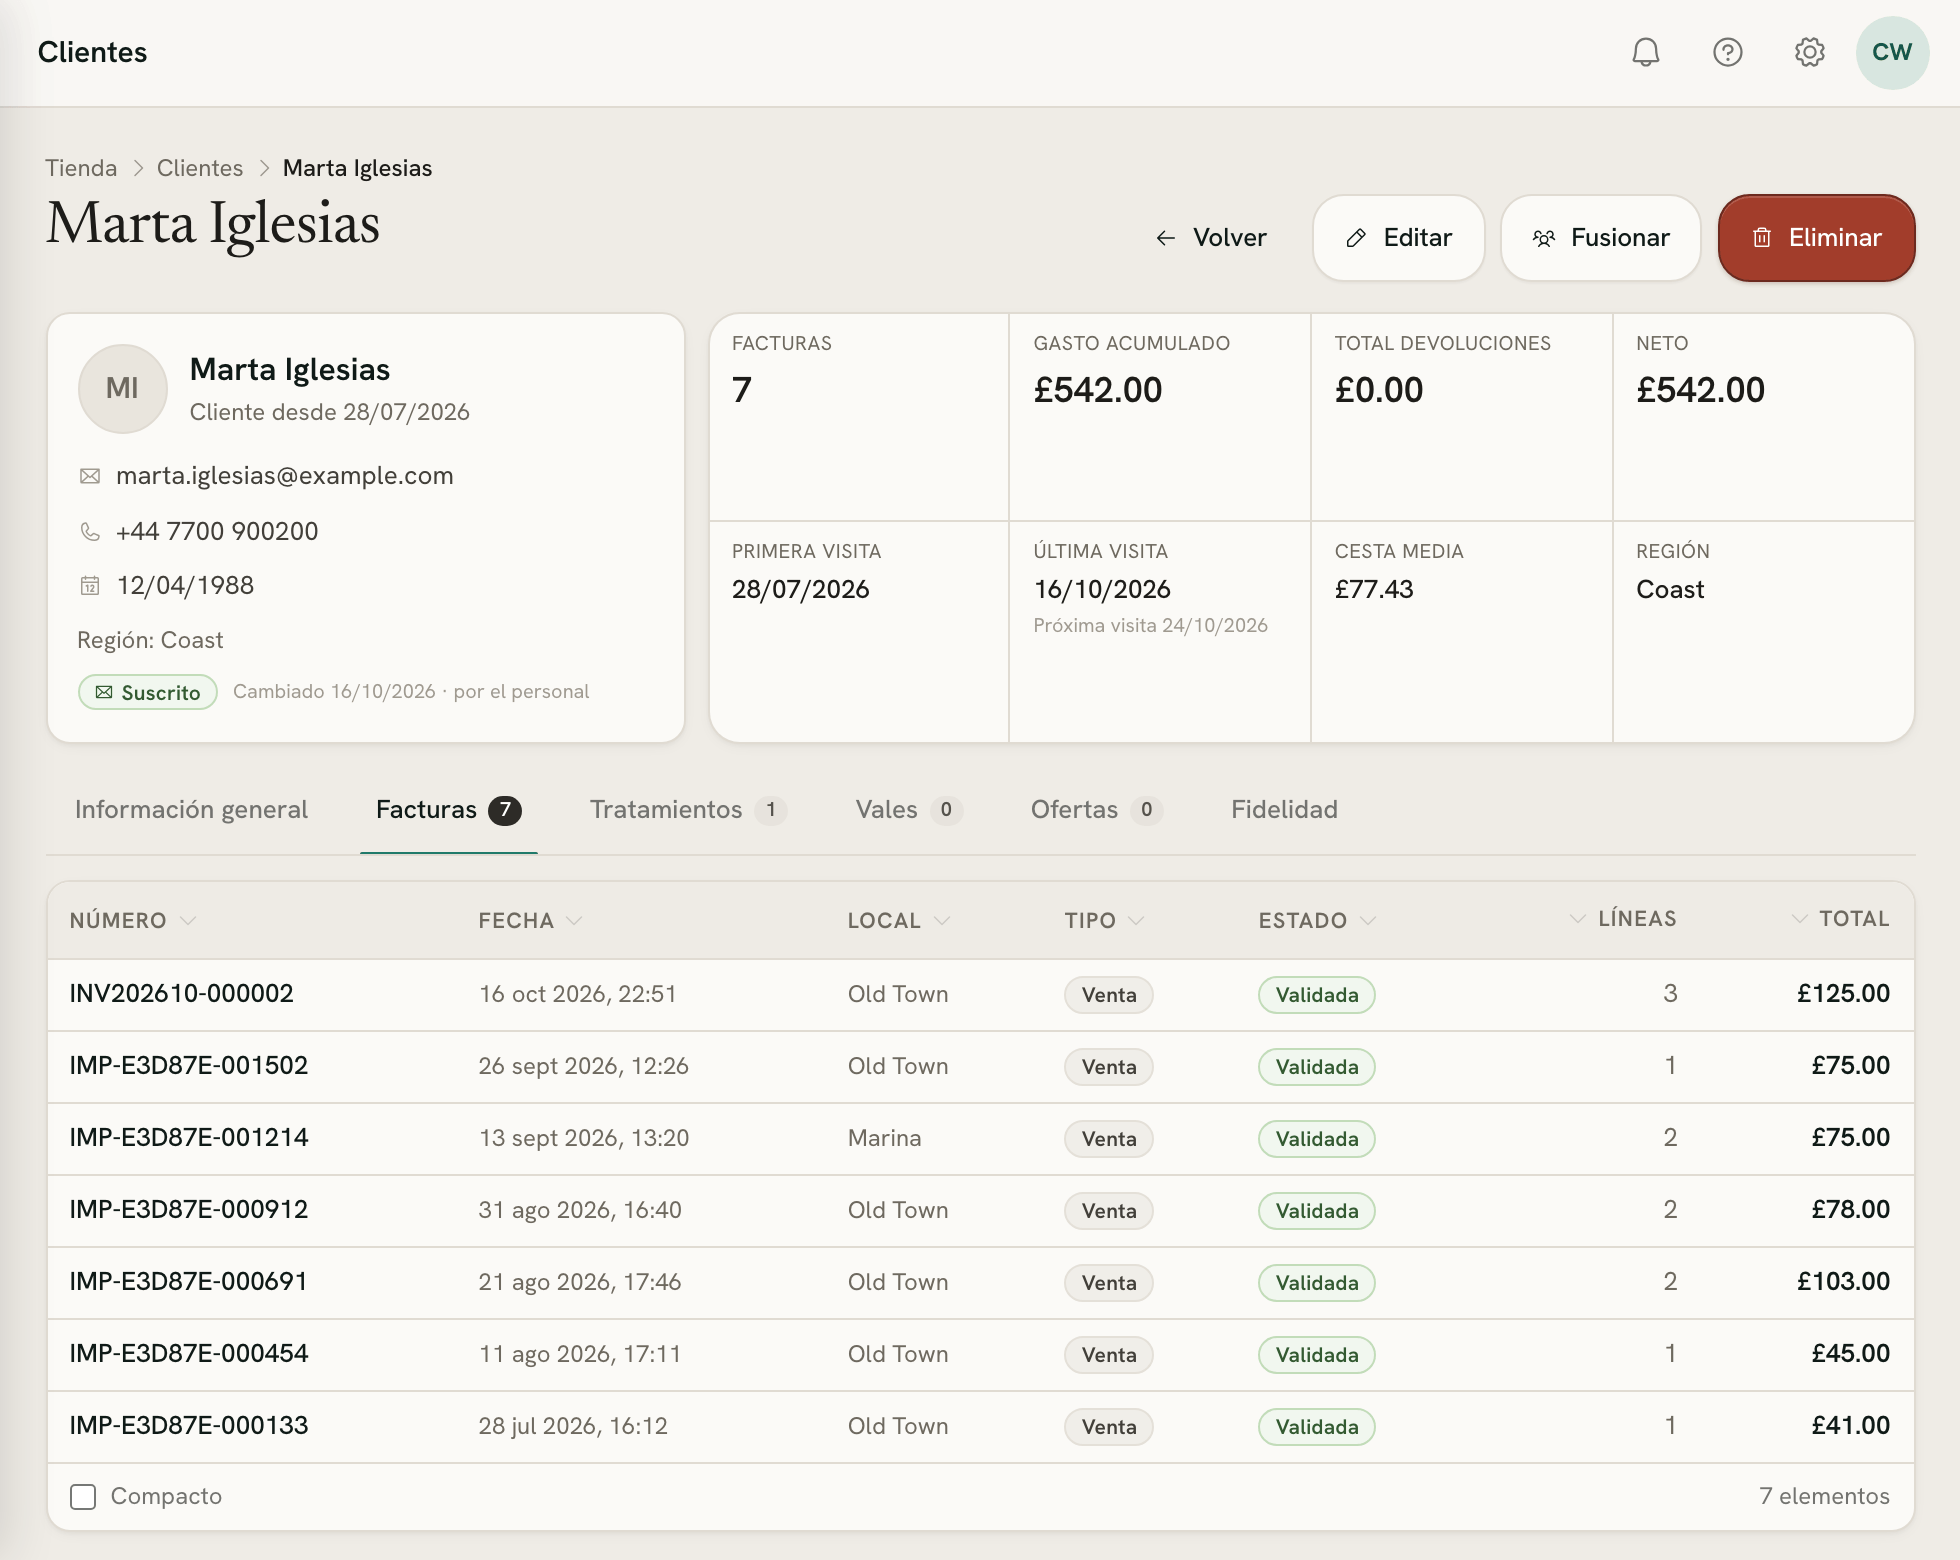This screenshot has width=1960, height=1560.
Task: Sort by the TOTAL column
Action: pyautogui.click(x=1840, y=918)
